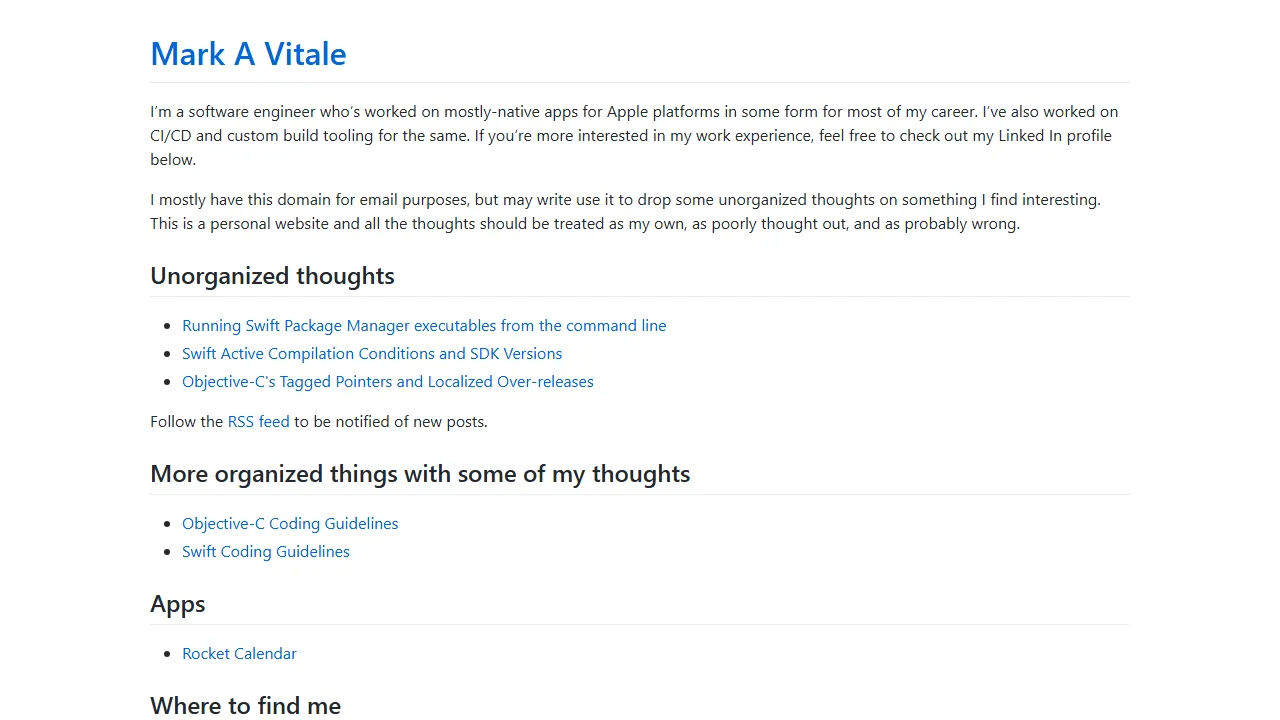The image size is (1280, 720).
Task: Click the paragraph about email domain purposes
Action: coord(625,212)
